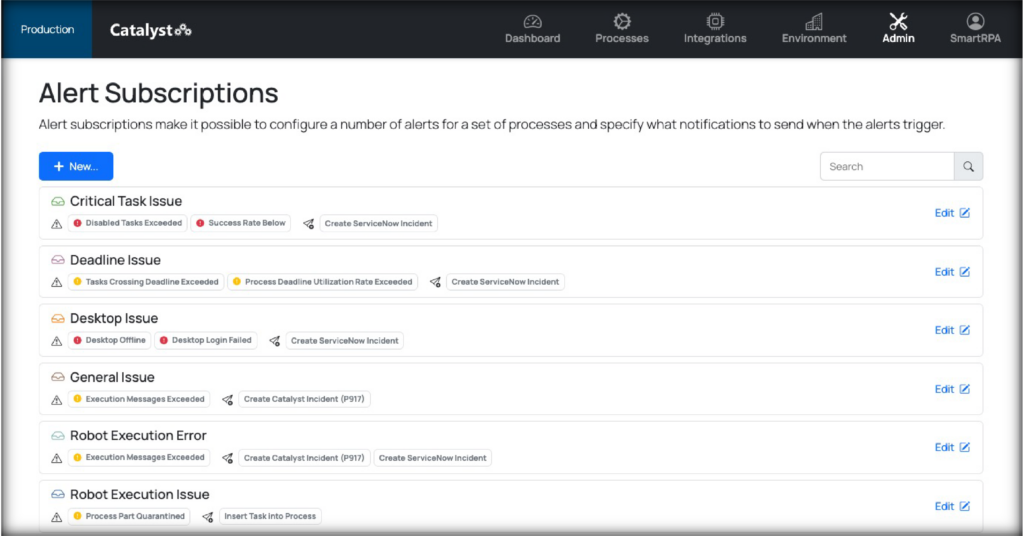Click the Processes gear icon
Screen dimensions: 1024x536
coord(621,21)
